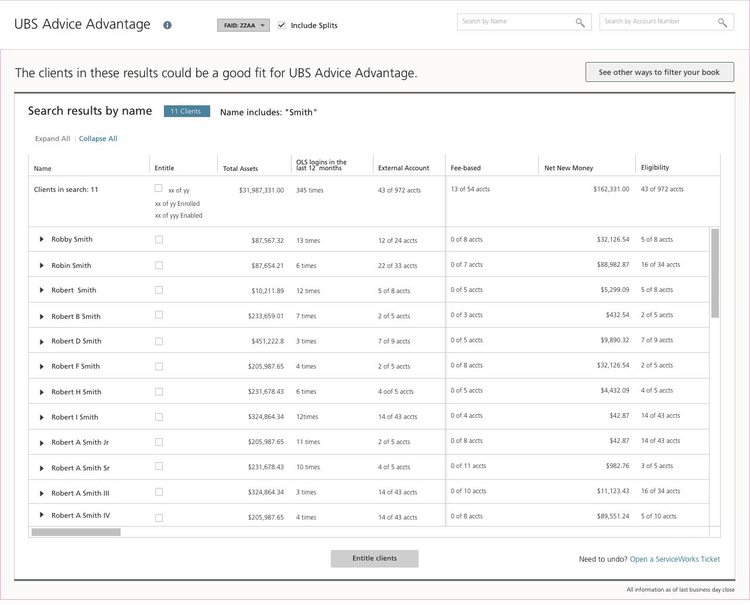Expand the Robert B Smith row
Image resolution: width=750 pixels, height=605 pixels.
[42, 317]
